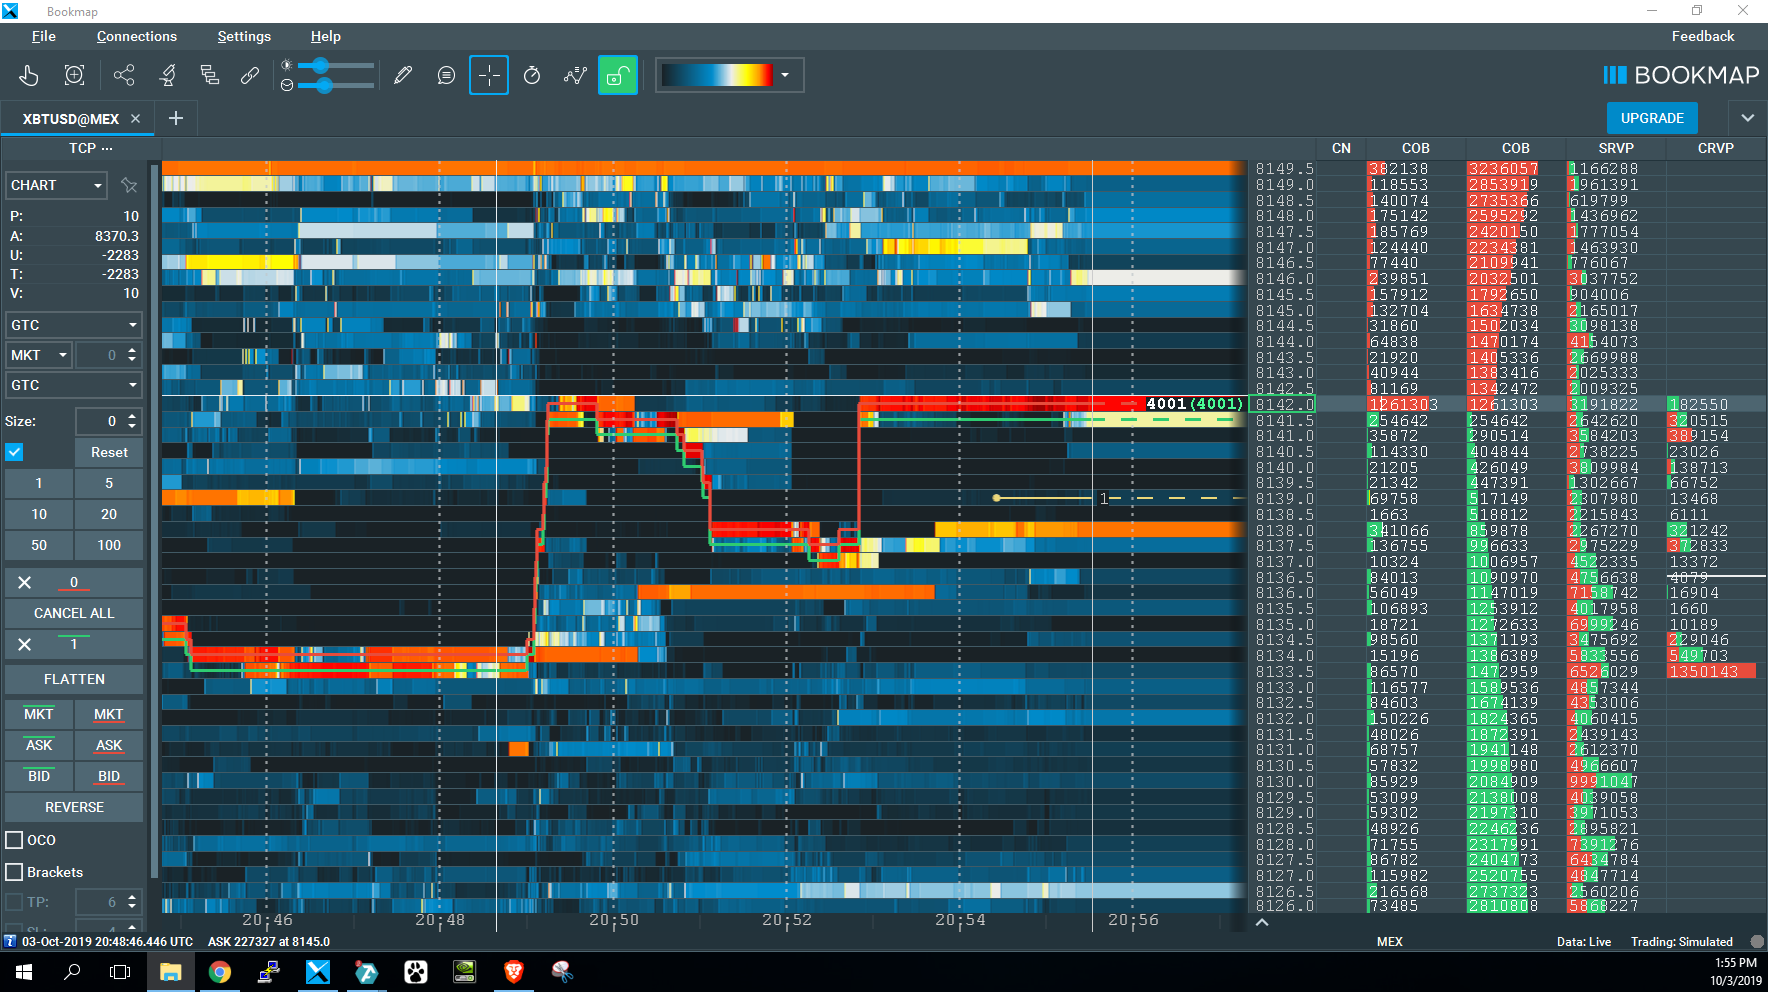The height and width of the screenshot is (992, 1768).
Task: Click the BOOKMAP logo
Action: coord(1681,75)
